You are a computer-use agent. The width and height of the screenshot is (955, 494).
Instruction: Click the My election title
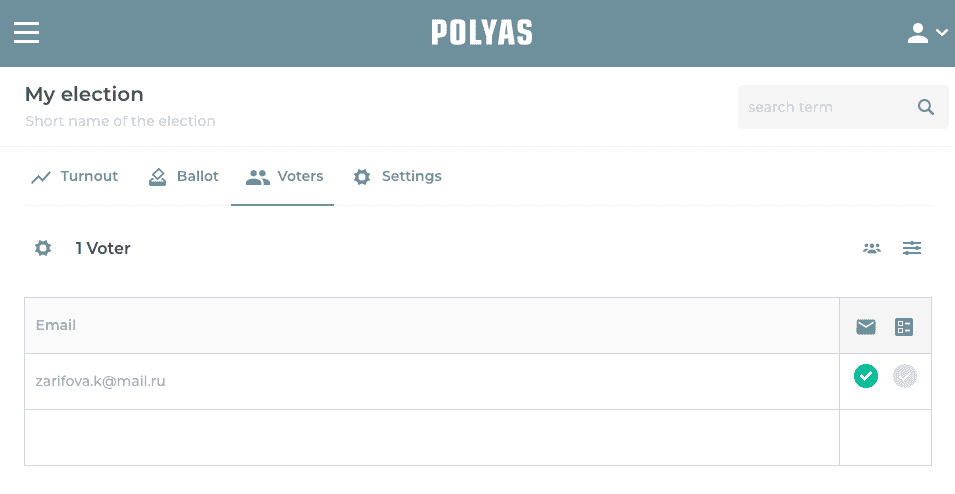click(x=84, y=94)
